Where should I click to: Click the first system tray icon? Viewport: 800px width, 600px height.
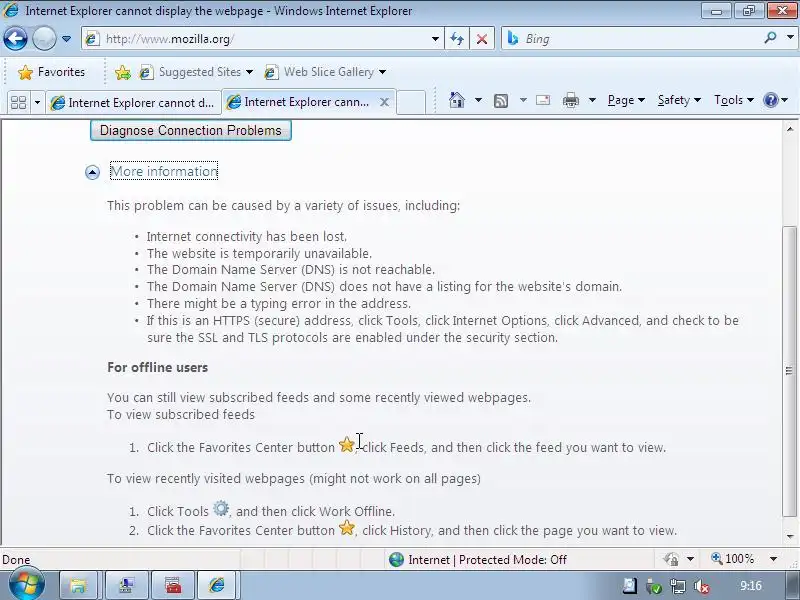tap(630, 586)
